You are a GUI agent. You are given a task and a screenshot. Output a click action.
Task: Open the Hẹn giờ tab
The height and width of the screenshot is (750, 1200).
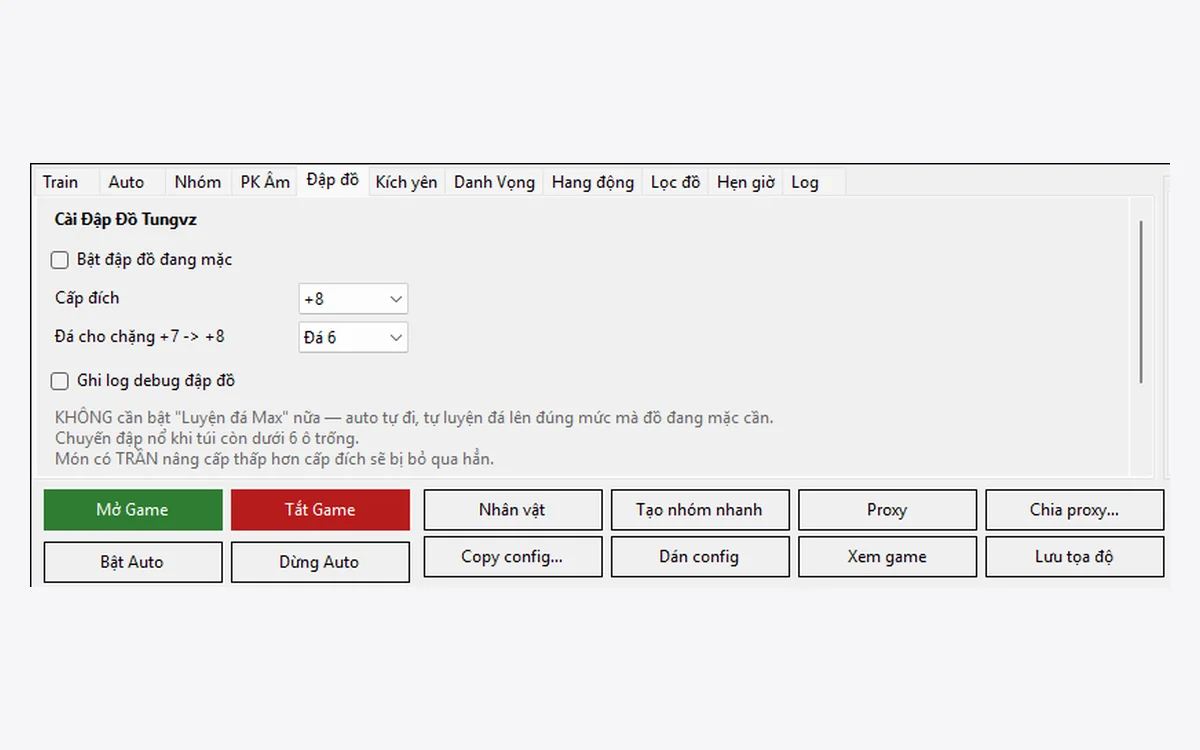click(x=746, y=182)
